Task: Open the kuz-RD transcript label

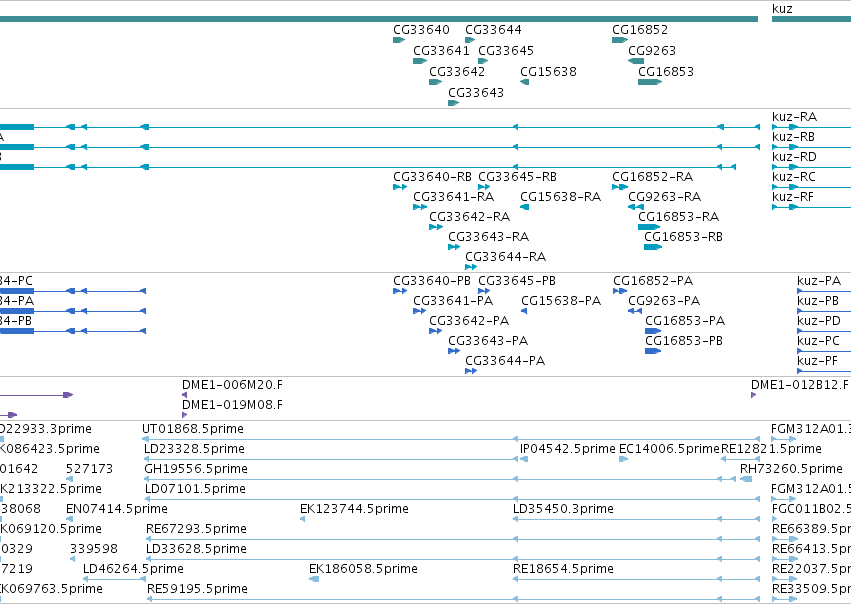Action: (x=795, y=157)
